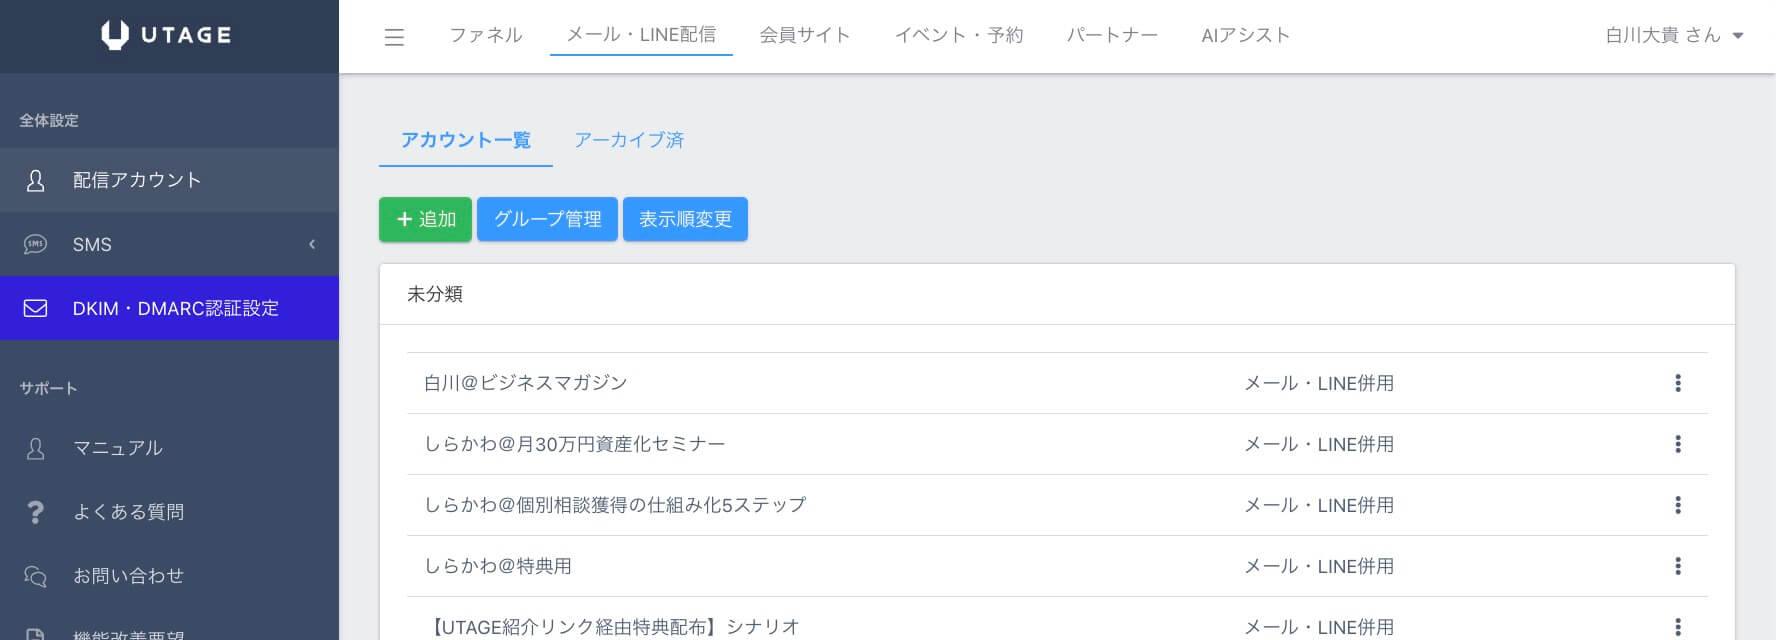The height and width of the screenshot is (640, 1776).
Task: Open options menu for しらかわ@特典用
Action: pyautogui.click(x=1678, y=566)
